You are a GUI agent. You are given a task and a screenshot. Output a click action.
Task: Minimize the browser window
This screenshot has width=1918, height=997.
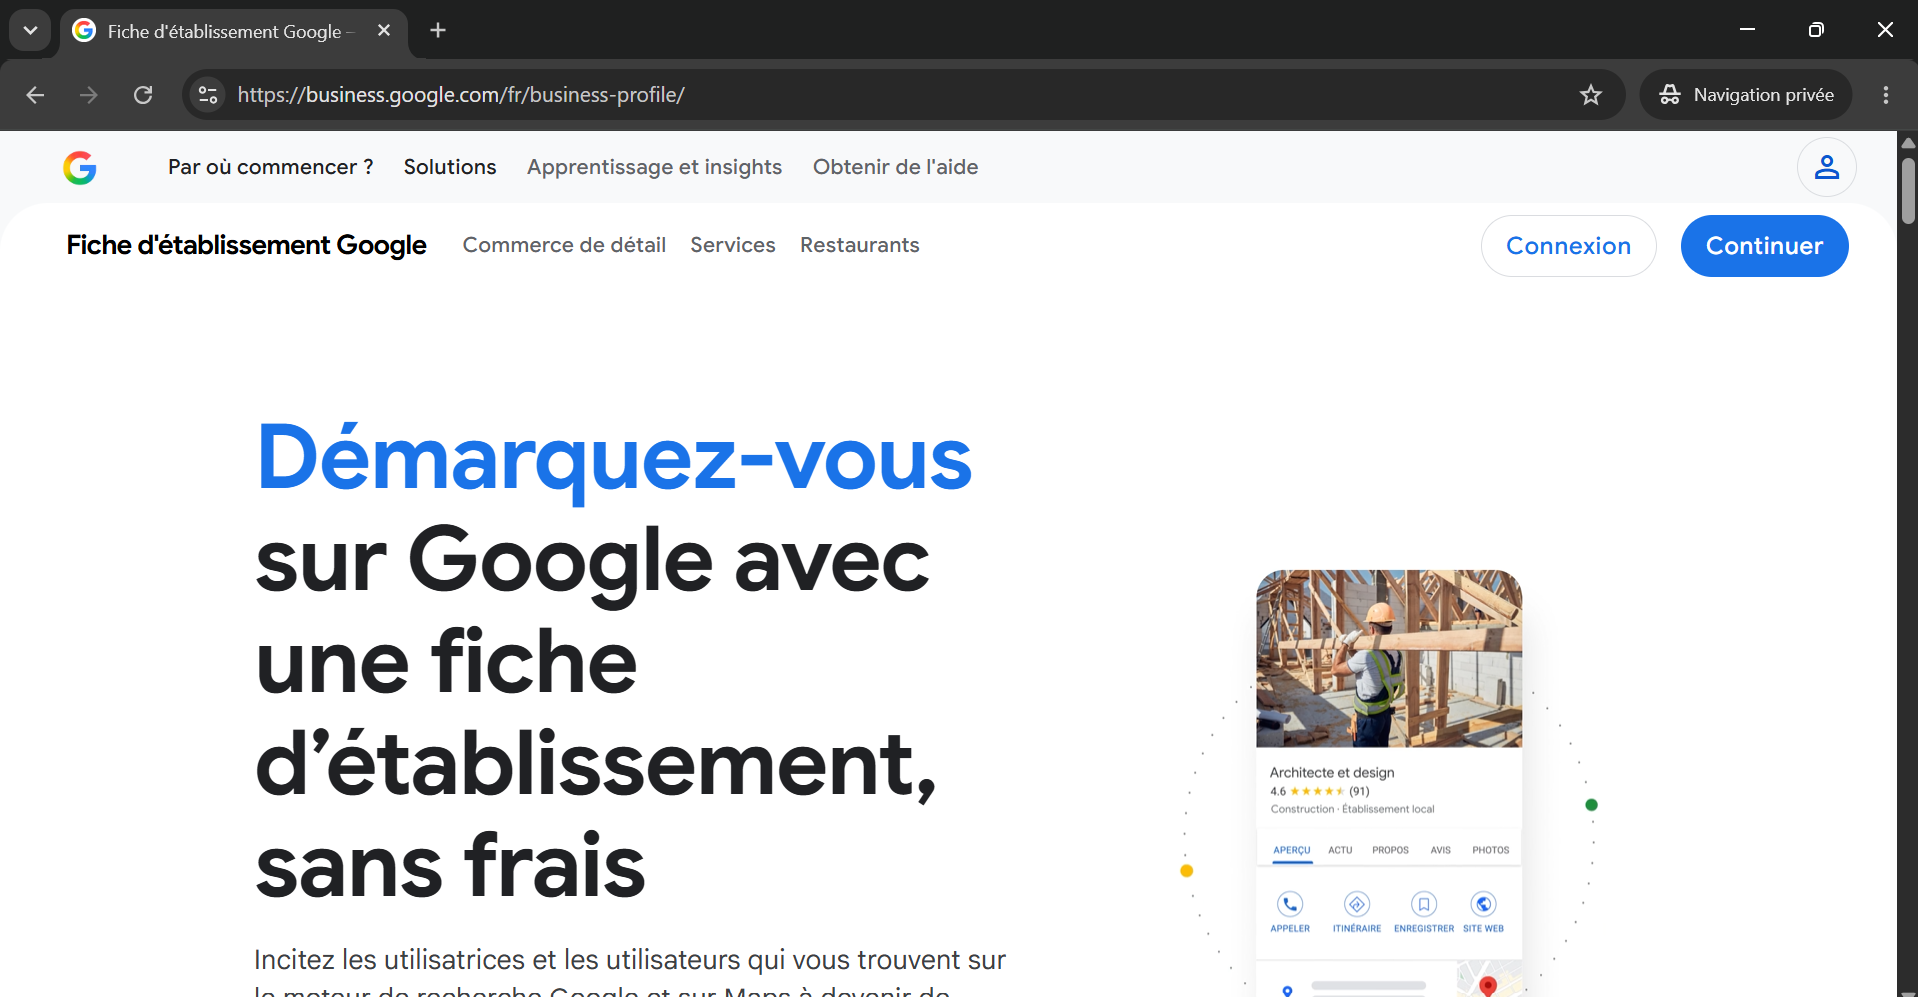click(1747, 30)
